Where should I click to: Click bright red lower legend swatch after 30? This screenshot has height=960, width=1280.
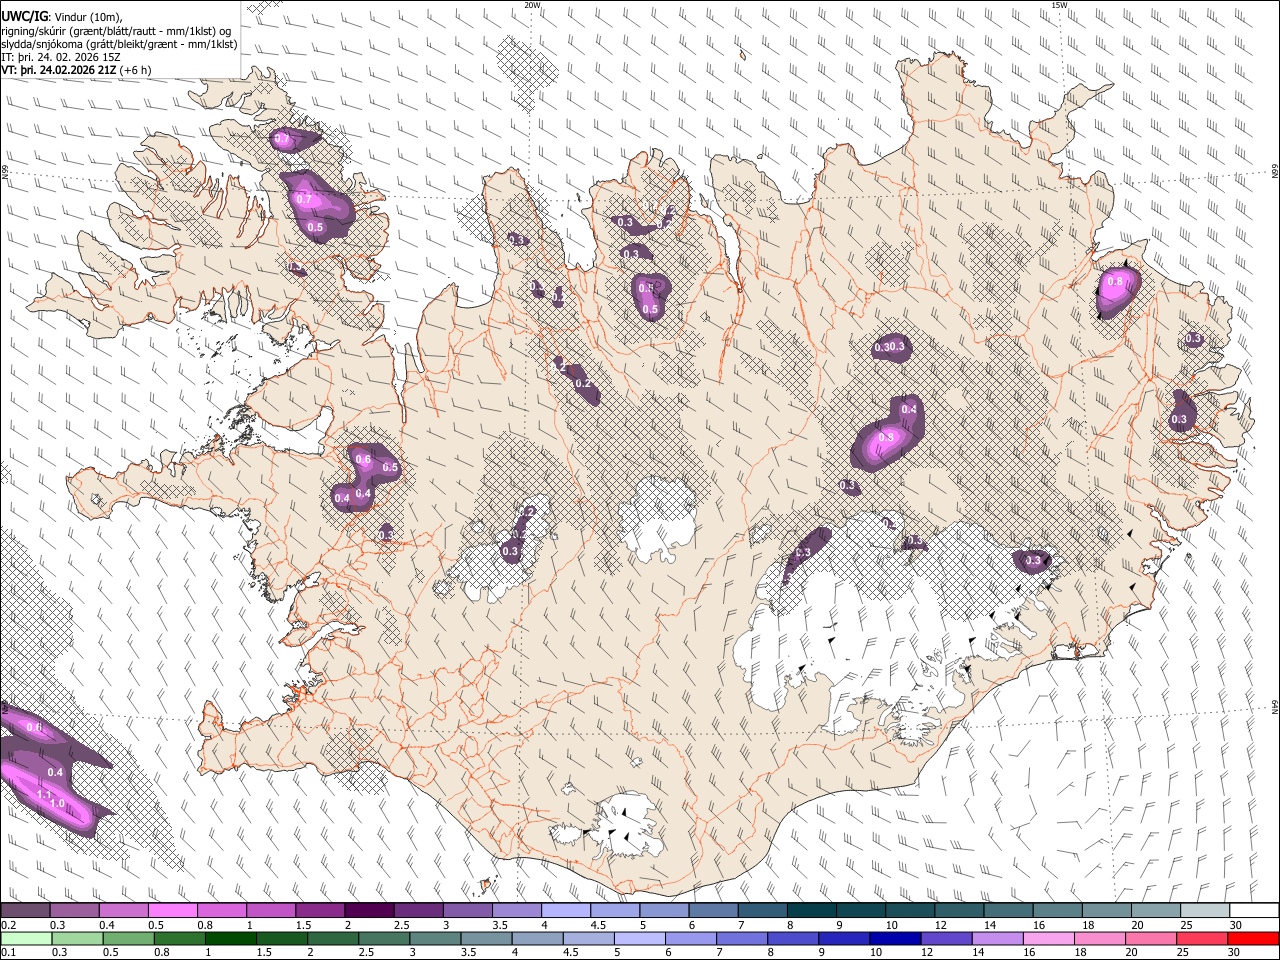tap(1252, 938)
